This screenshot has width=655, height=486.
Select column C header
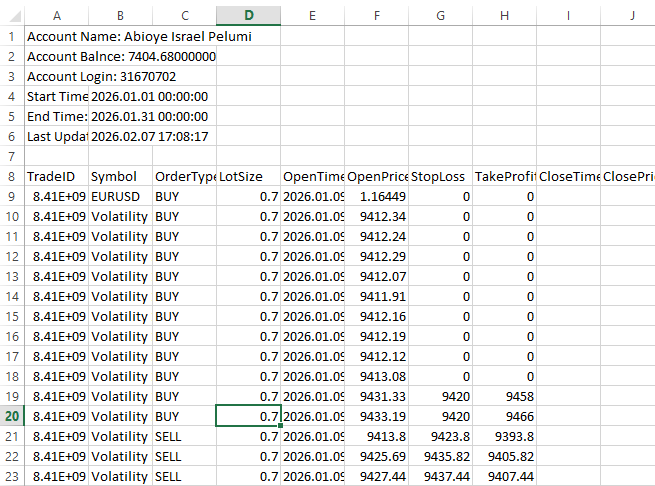tap(185, 16)
